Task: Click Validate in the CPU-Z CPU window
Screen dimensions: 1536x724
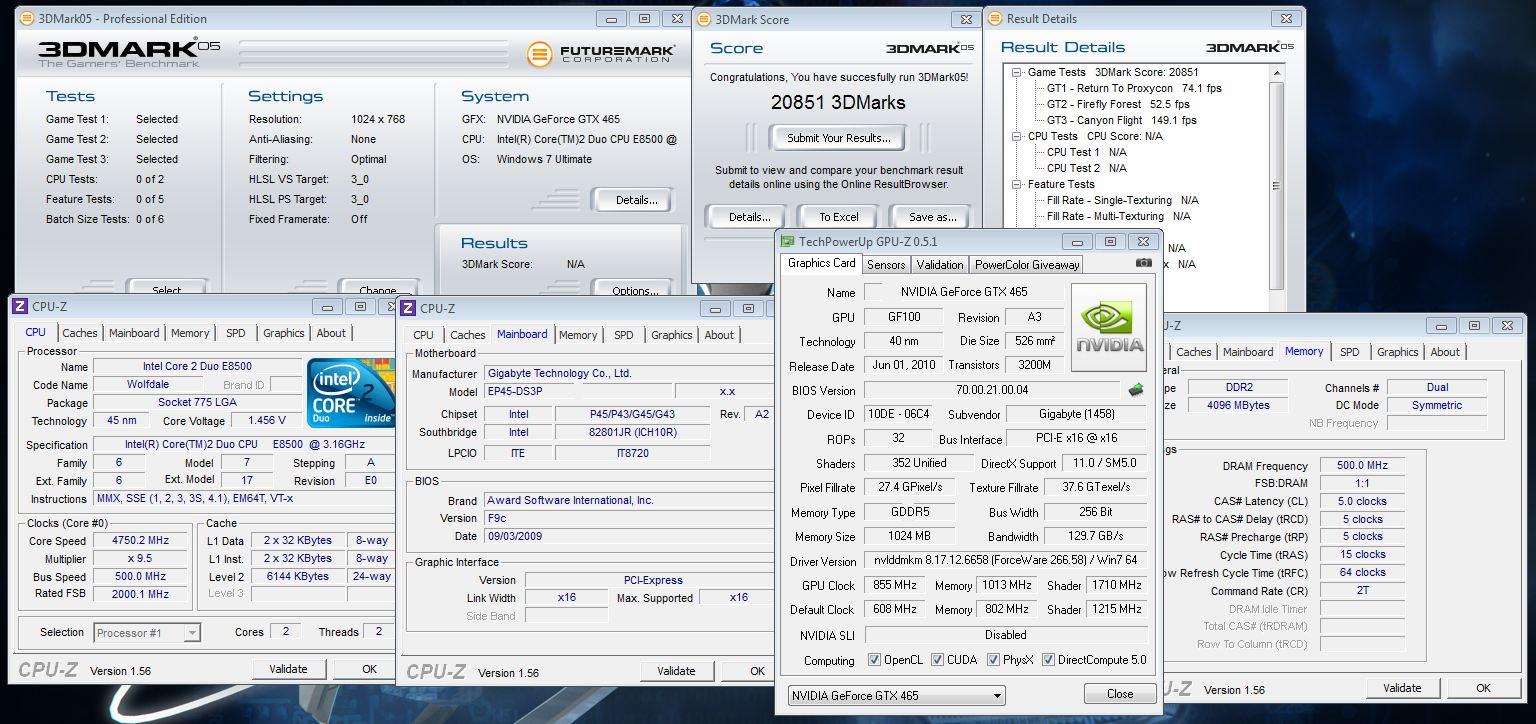Action: coord(288,669)
